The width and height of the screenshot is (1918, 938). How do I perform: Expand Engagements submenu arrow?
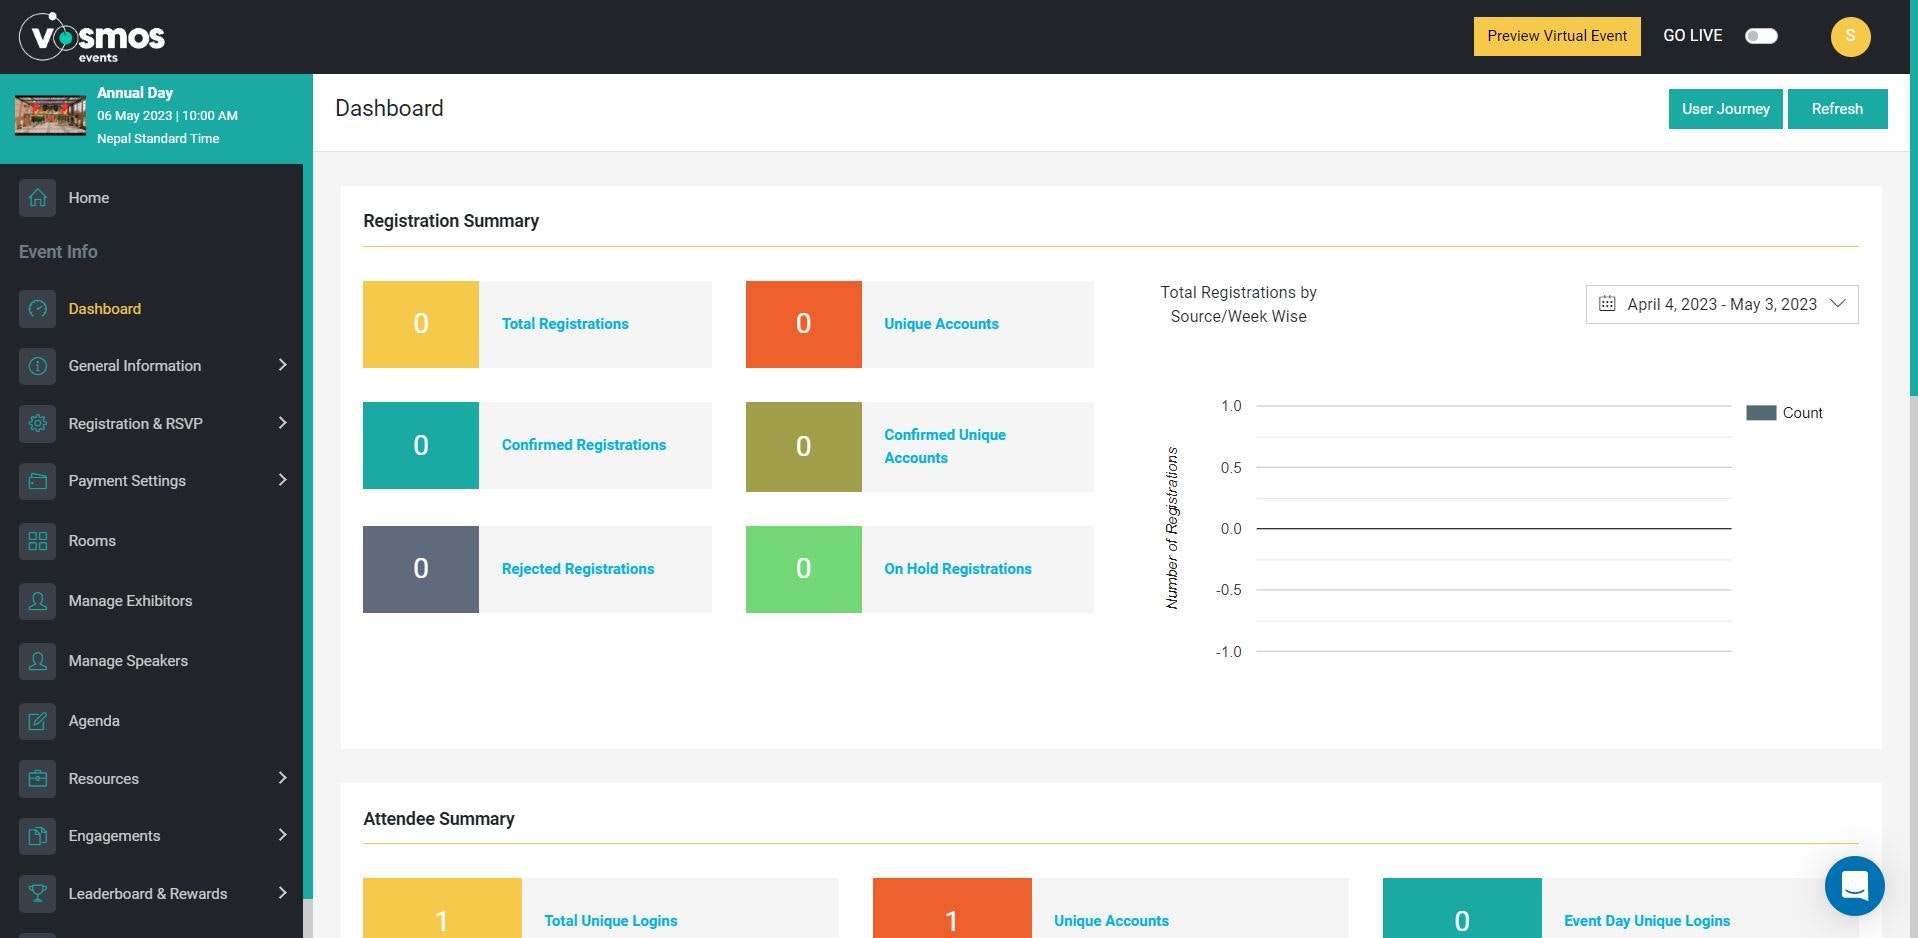tap(282, 835)
